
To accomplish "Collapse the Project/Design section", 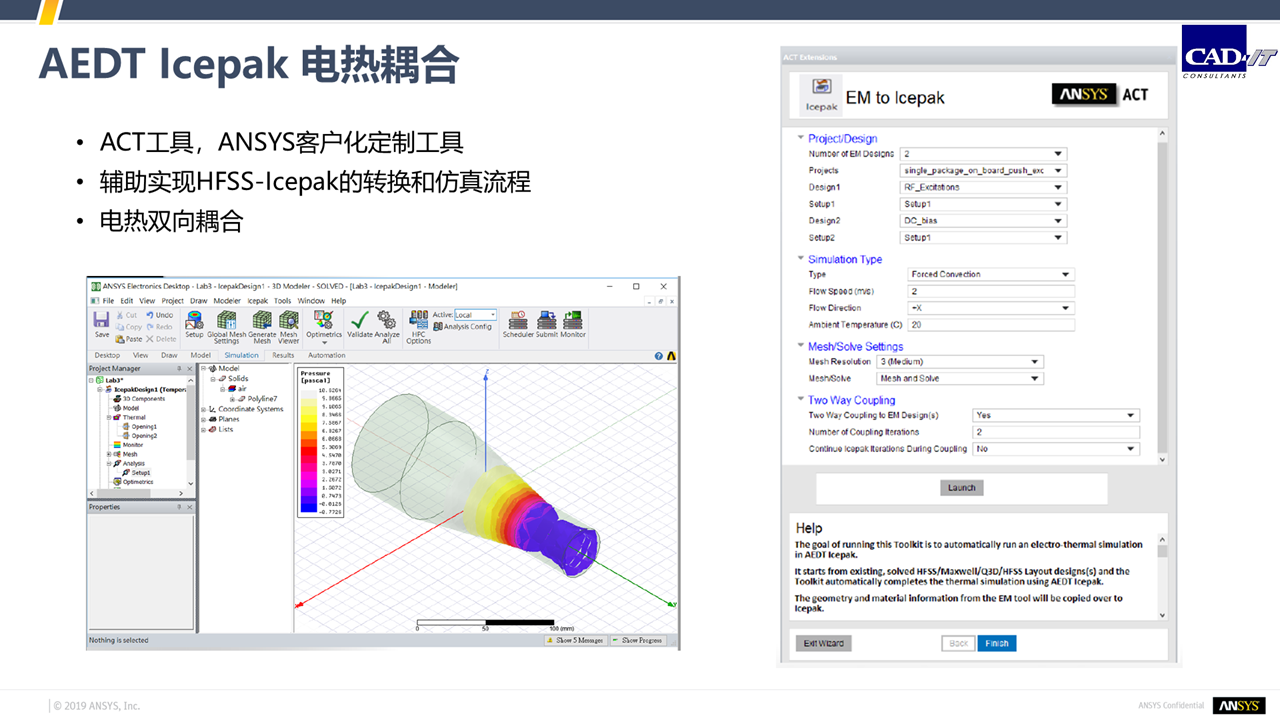I will click(801, 138).
